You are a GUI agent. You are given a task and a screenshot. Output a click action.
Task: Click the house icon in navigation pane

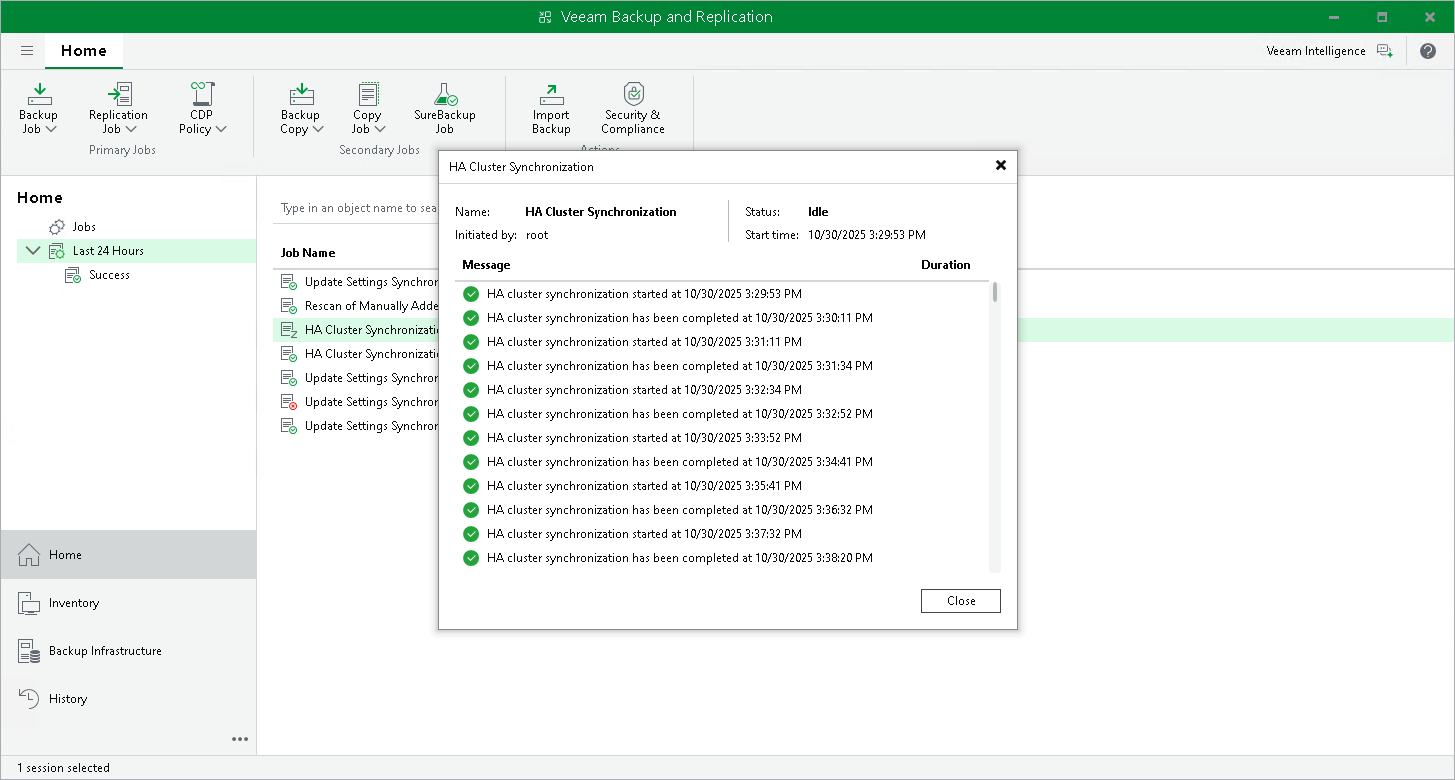pyautogui.click(x=29, y=555)
